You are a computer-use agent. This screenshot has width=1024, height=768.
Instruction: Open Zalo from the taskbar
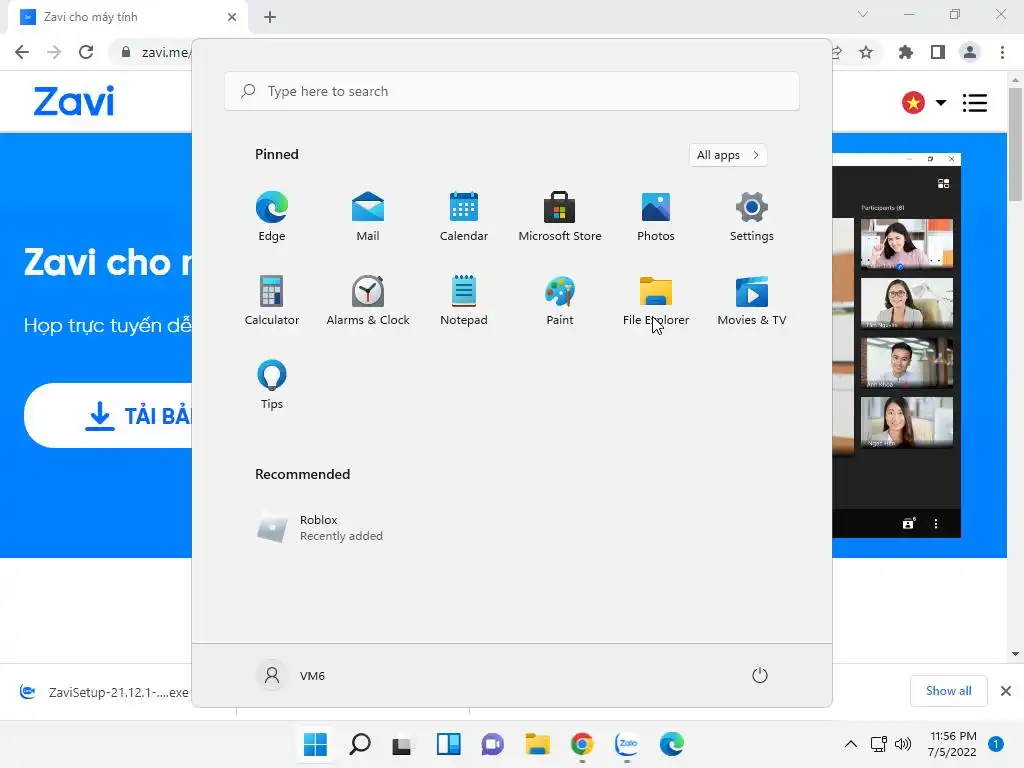[x=627, y=744]
